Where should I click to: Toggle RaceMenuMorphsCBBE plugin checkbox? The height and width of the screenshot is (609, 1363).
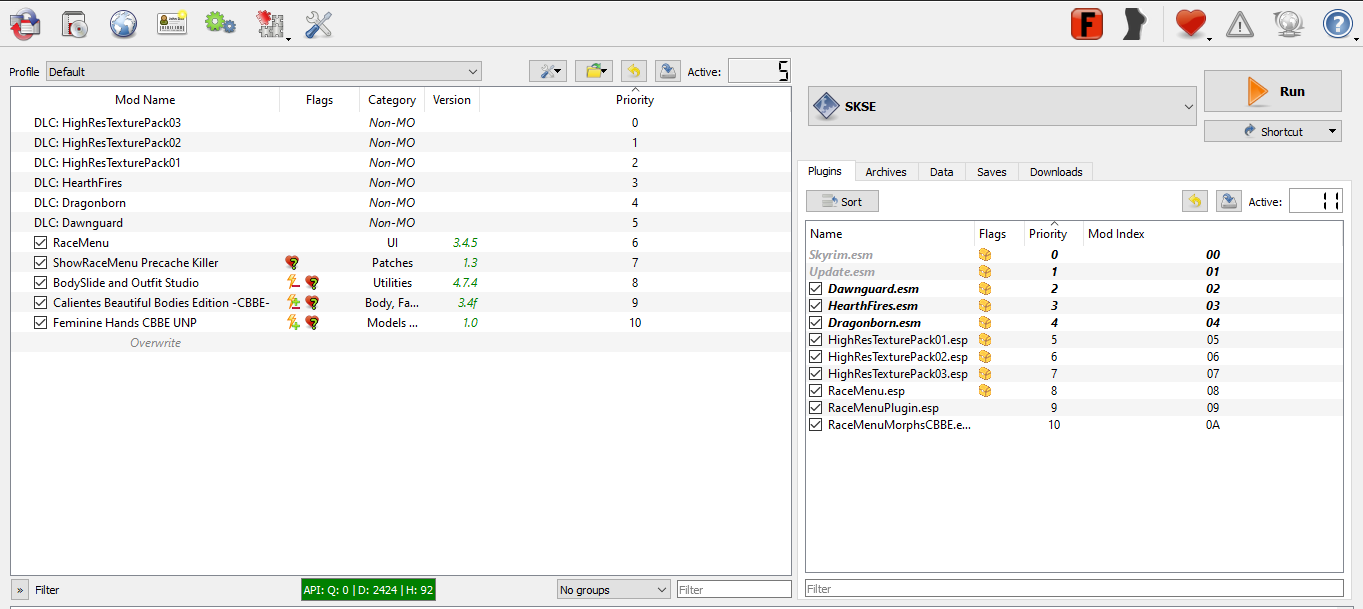(x=816, y=425)
